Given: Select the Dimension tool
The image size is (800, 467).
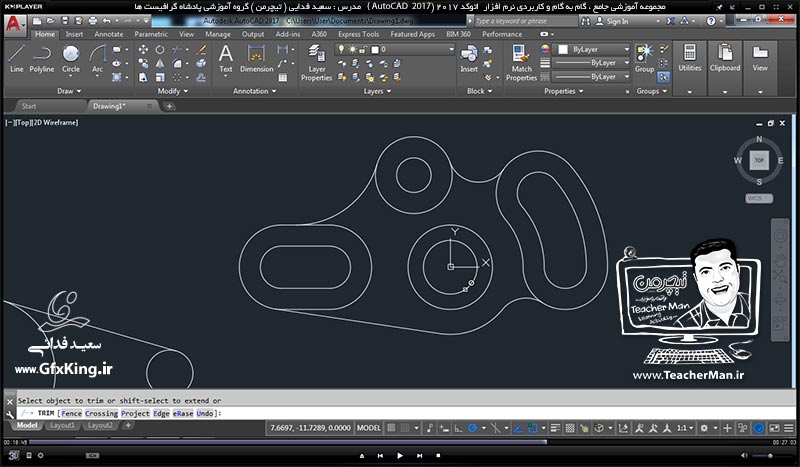Looking at the screenshot, I should pos(257,58).
